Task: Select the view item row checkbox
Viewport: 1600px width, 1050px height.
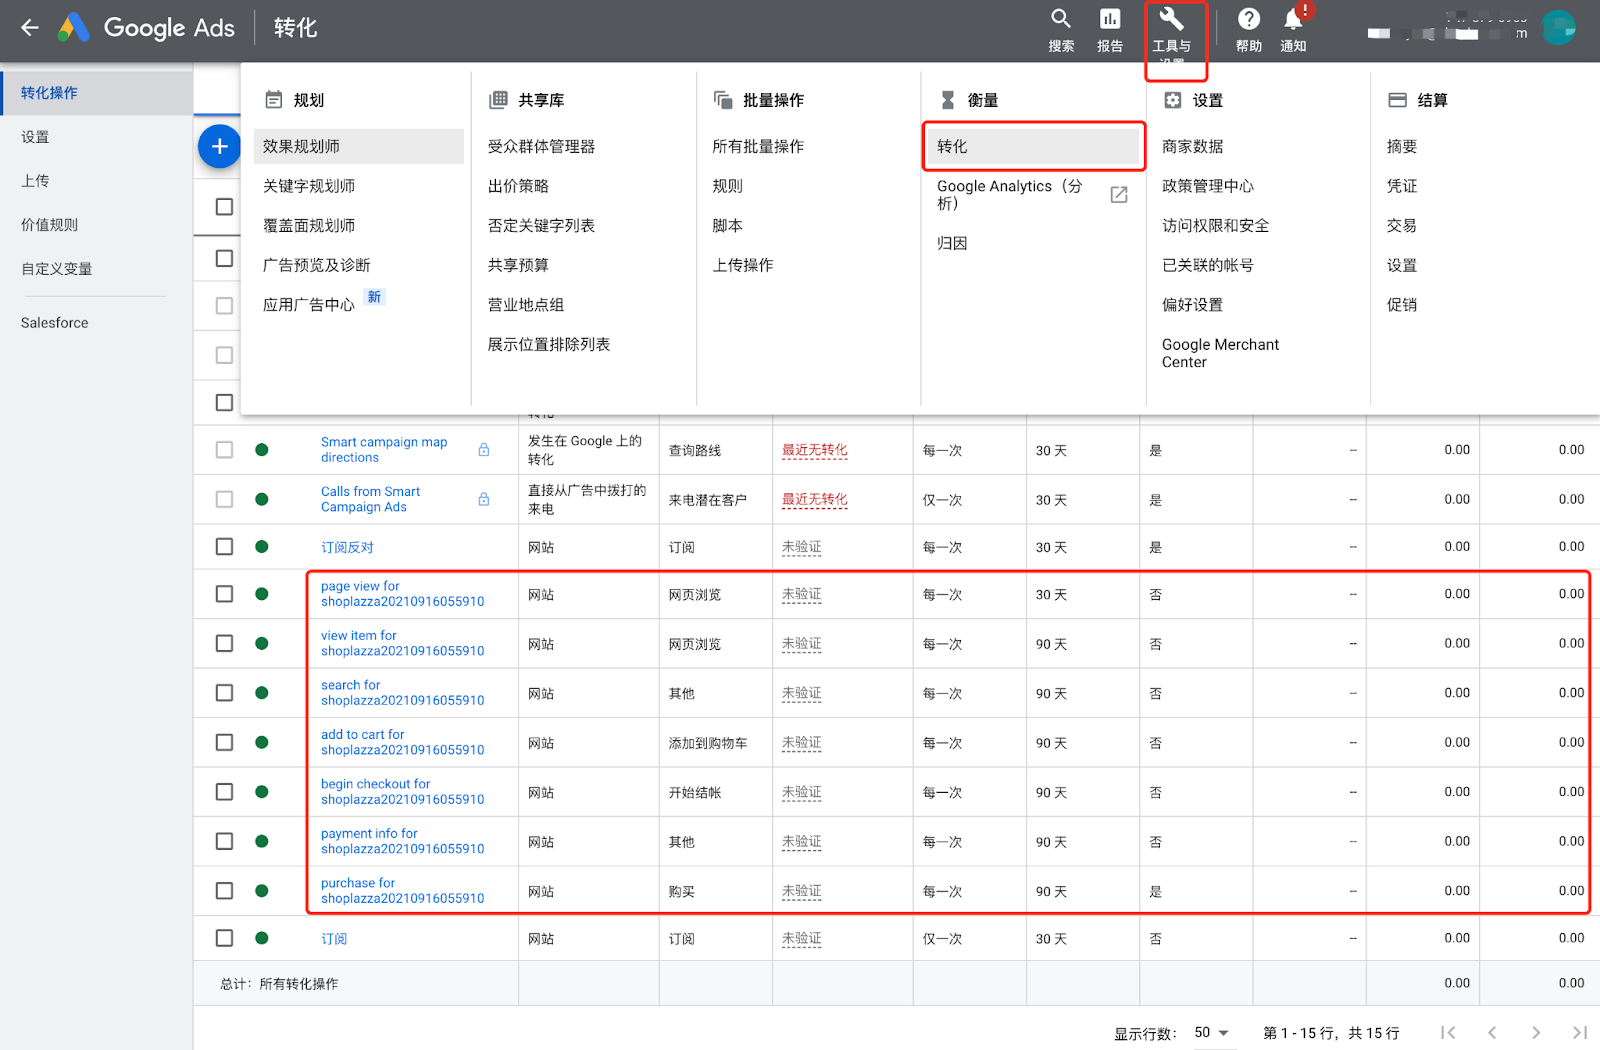Action: [224, 644]
